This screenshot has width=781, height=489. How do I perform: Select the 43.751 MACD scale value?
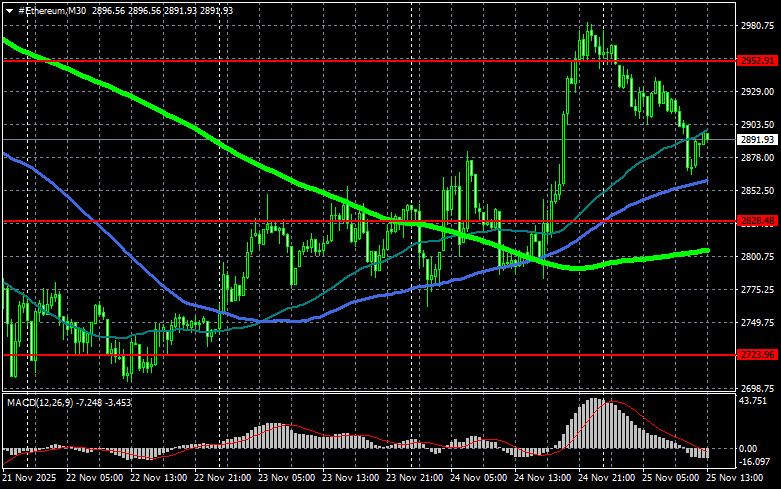pyautogui.click(x=754, y=401)
